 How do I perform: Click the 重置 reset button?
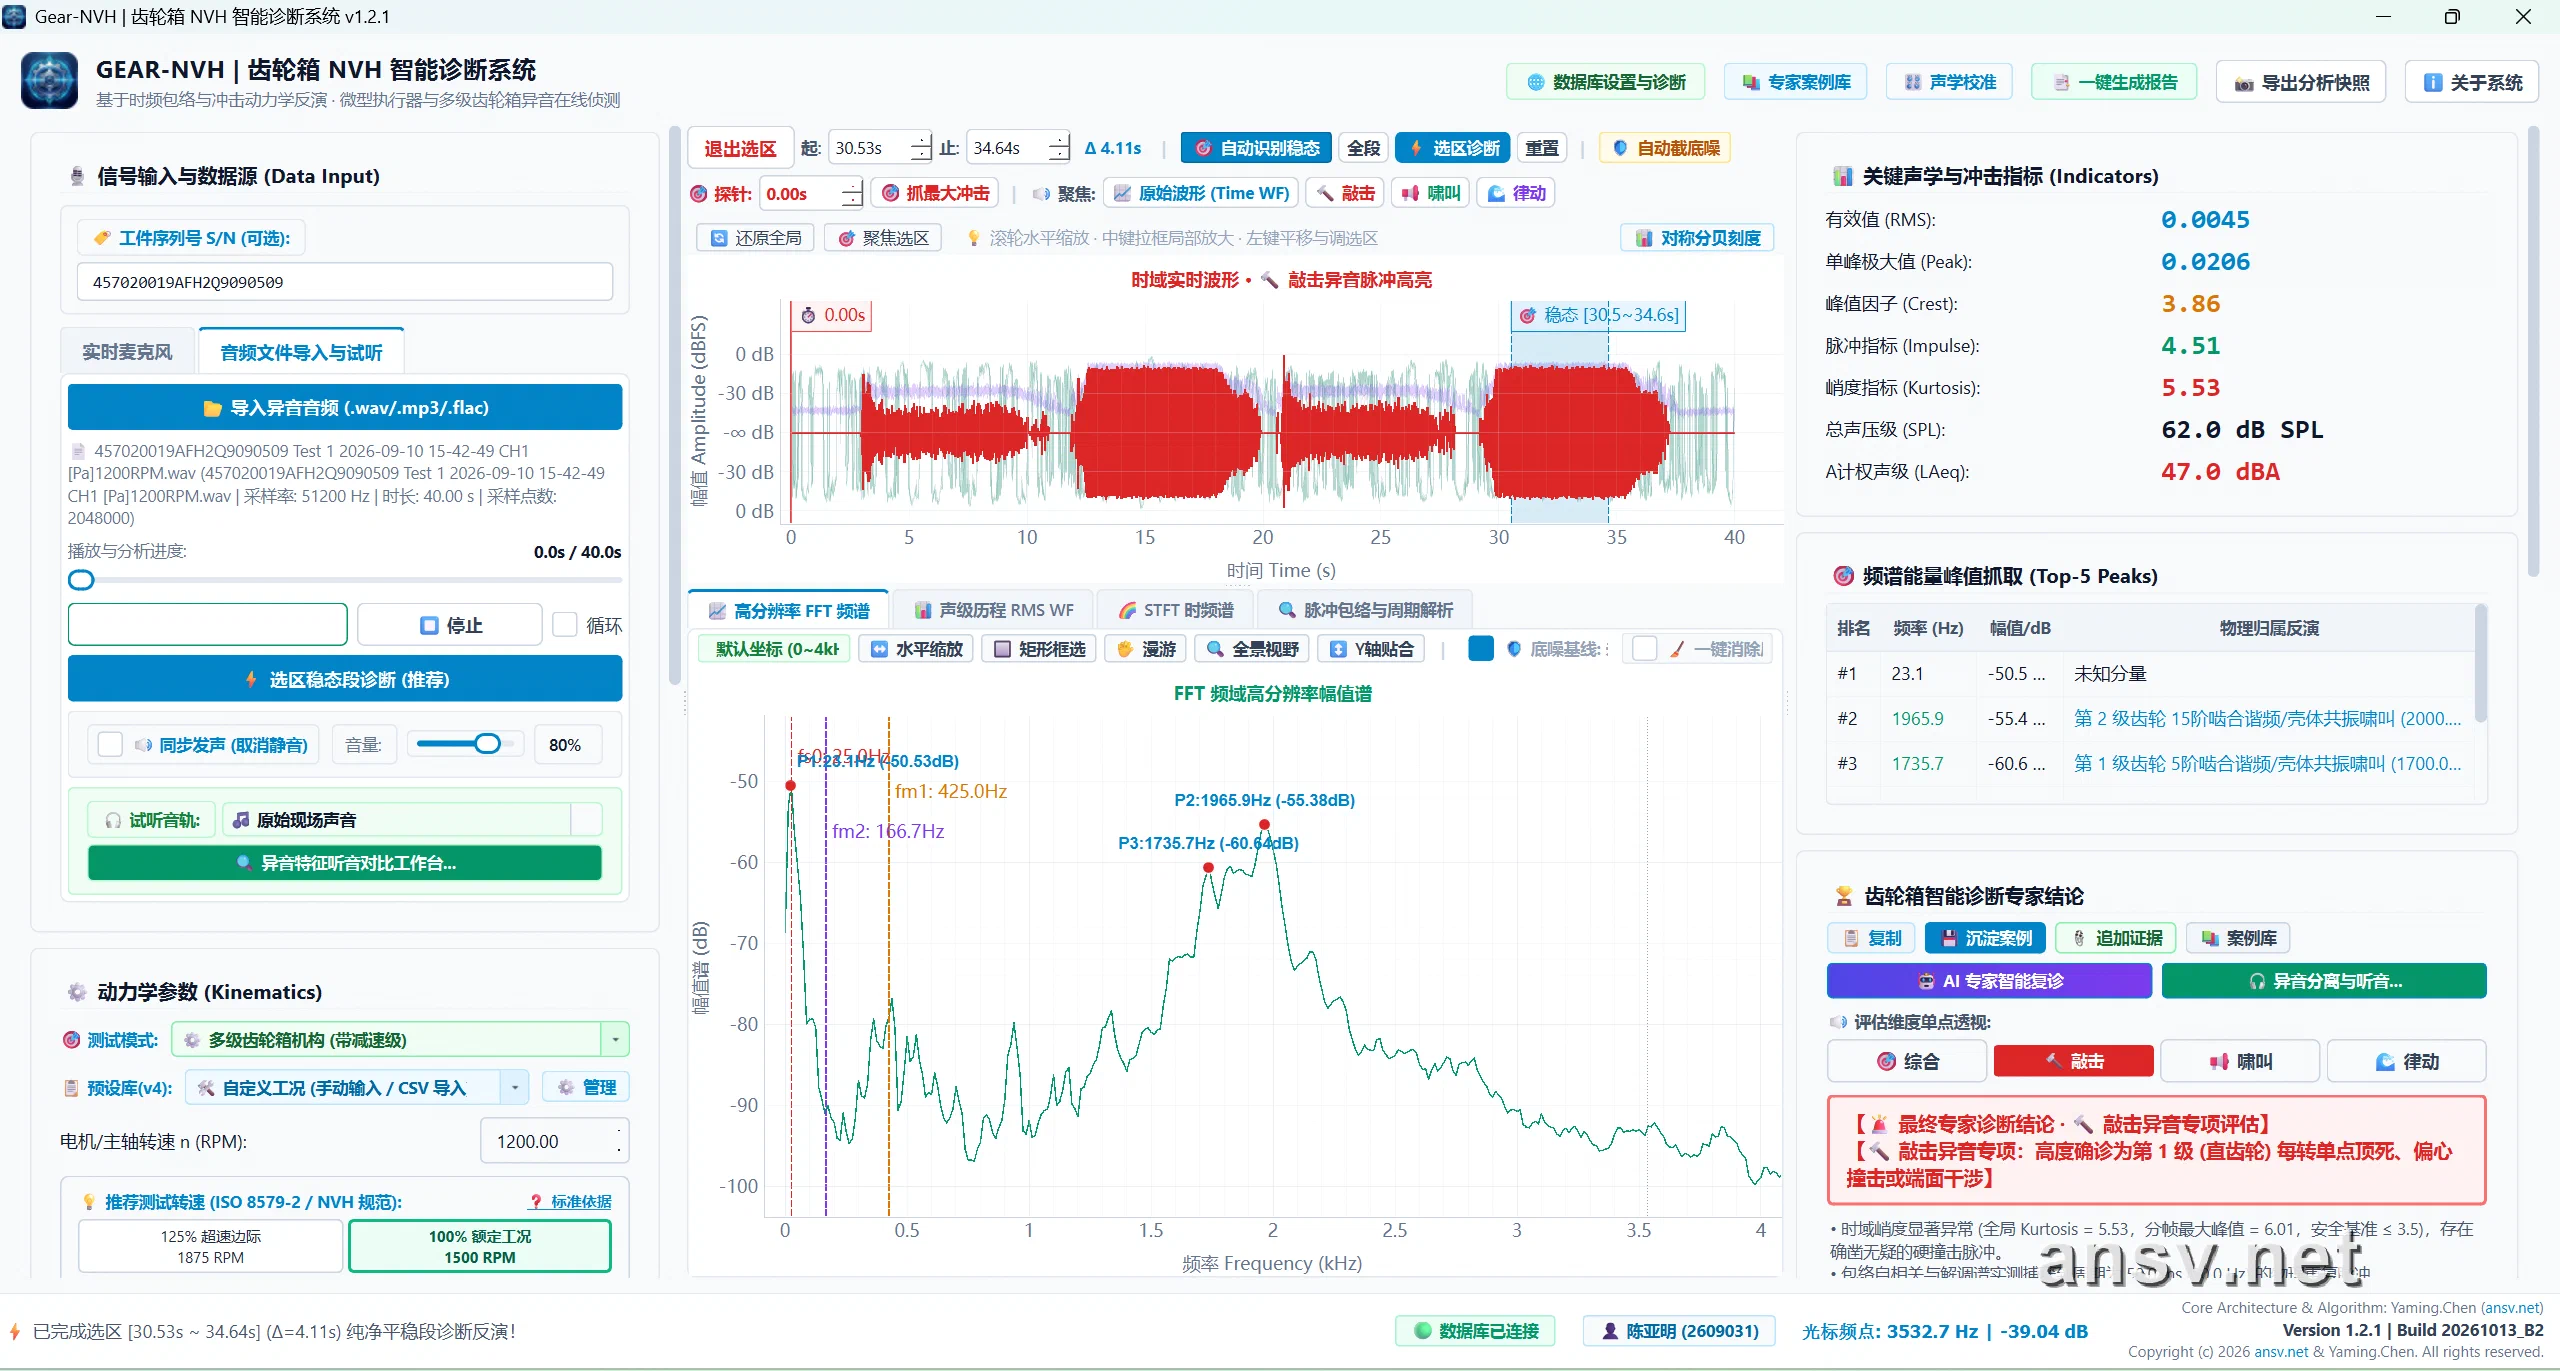click(x=1541, y=148)
